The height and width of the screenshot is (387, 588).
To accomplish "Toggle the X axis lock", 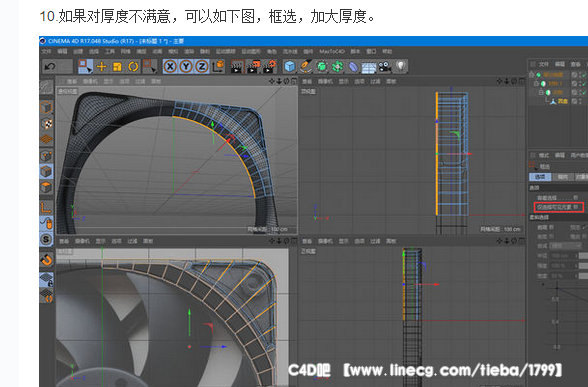I will click(x=170, y=67).
